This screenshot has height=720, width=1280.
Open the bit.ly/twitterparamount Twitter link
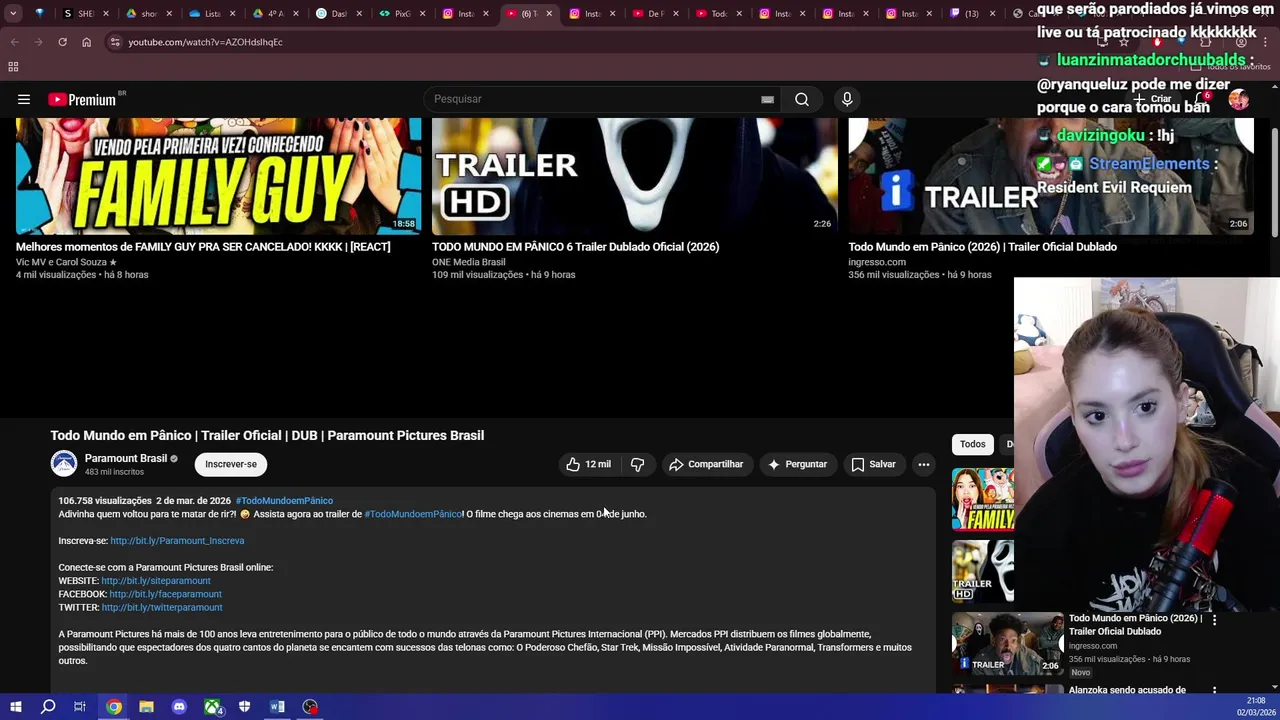point(162,607)
